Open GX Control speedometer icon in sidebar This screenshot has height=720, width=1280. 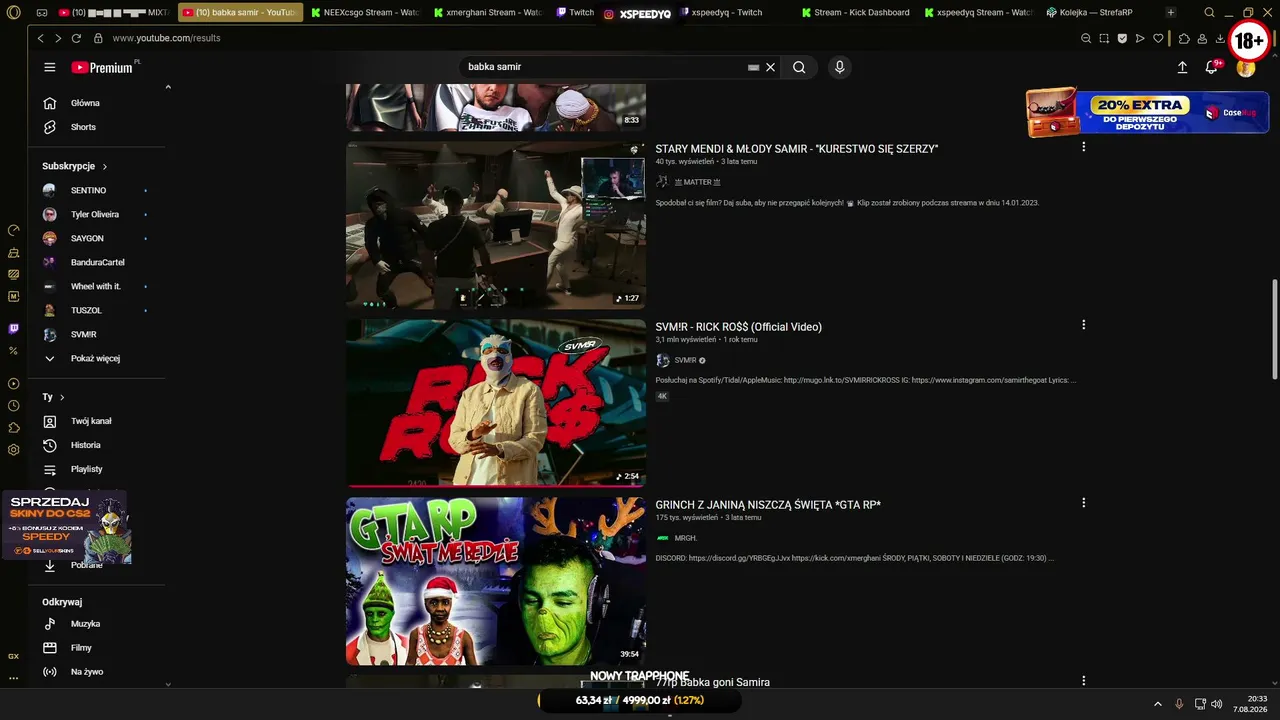13,231
